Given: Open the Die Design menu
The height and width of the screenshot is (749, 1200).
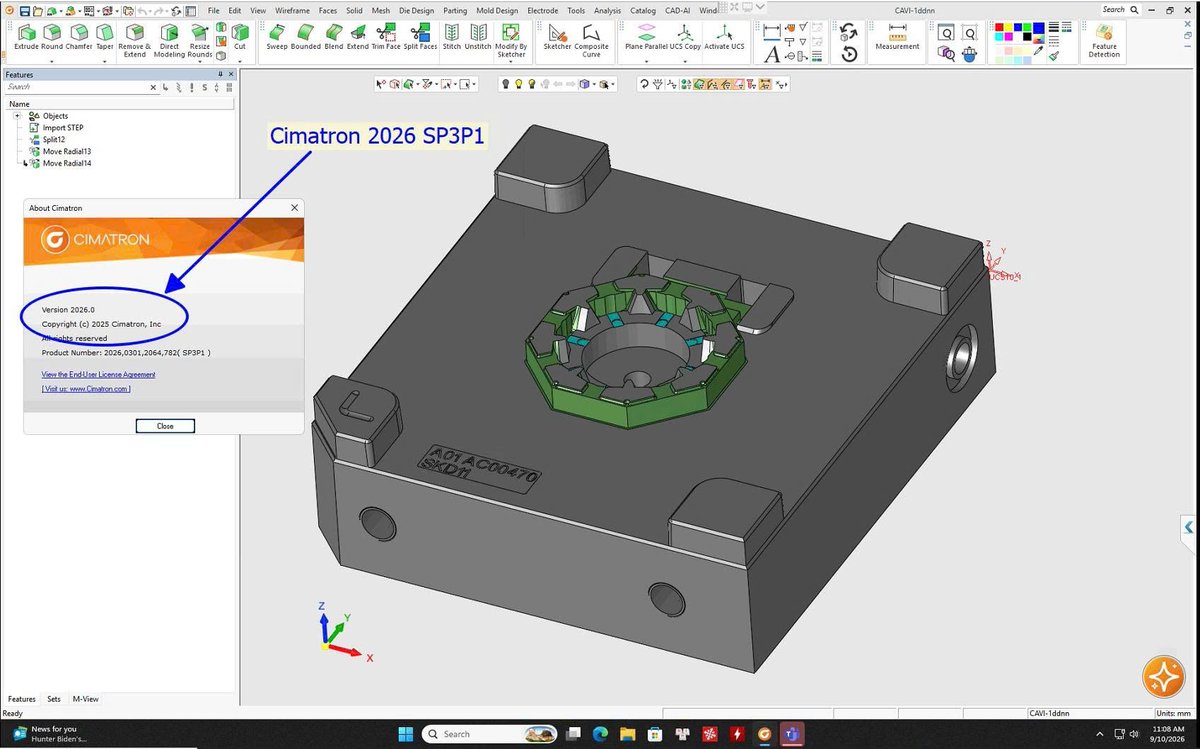Looking at the screenshot, I should coord(416,10).
